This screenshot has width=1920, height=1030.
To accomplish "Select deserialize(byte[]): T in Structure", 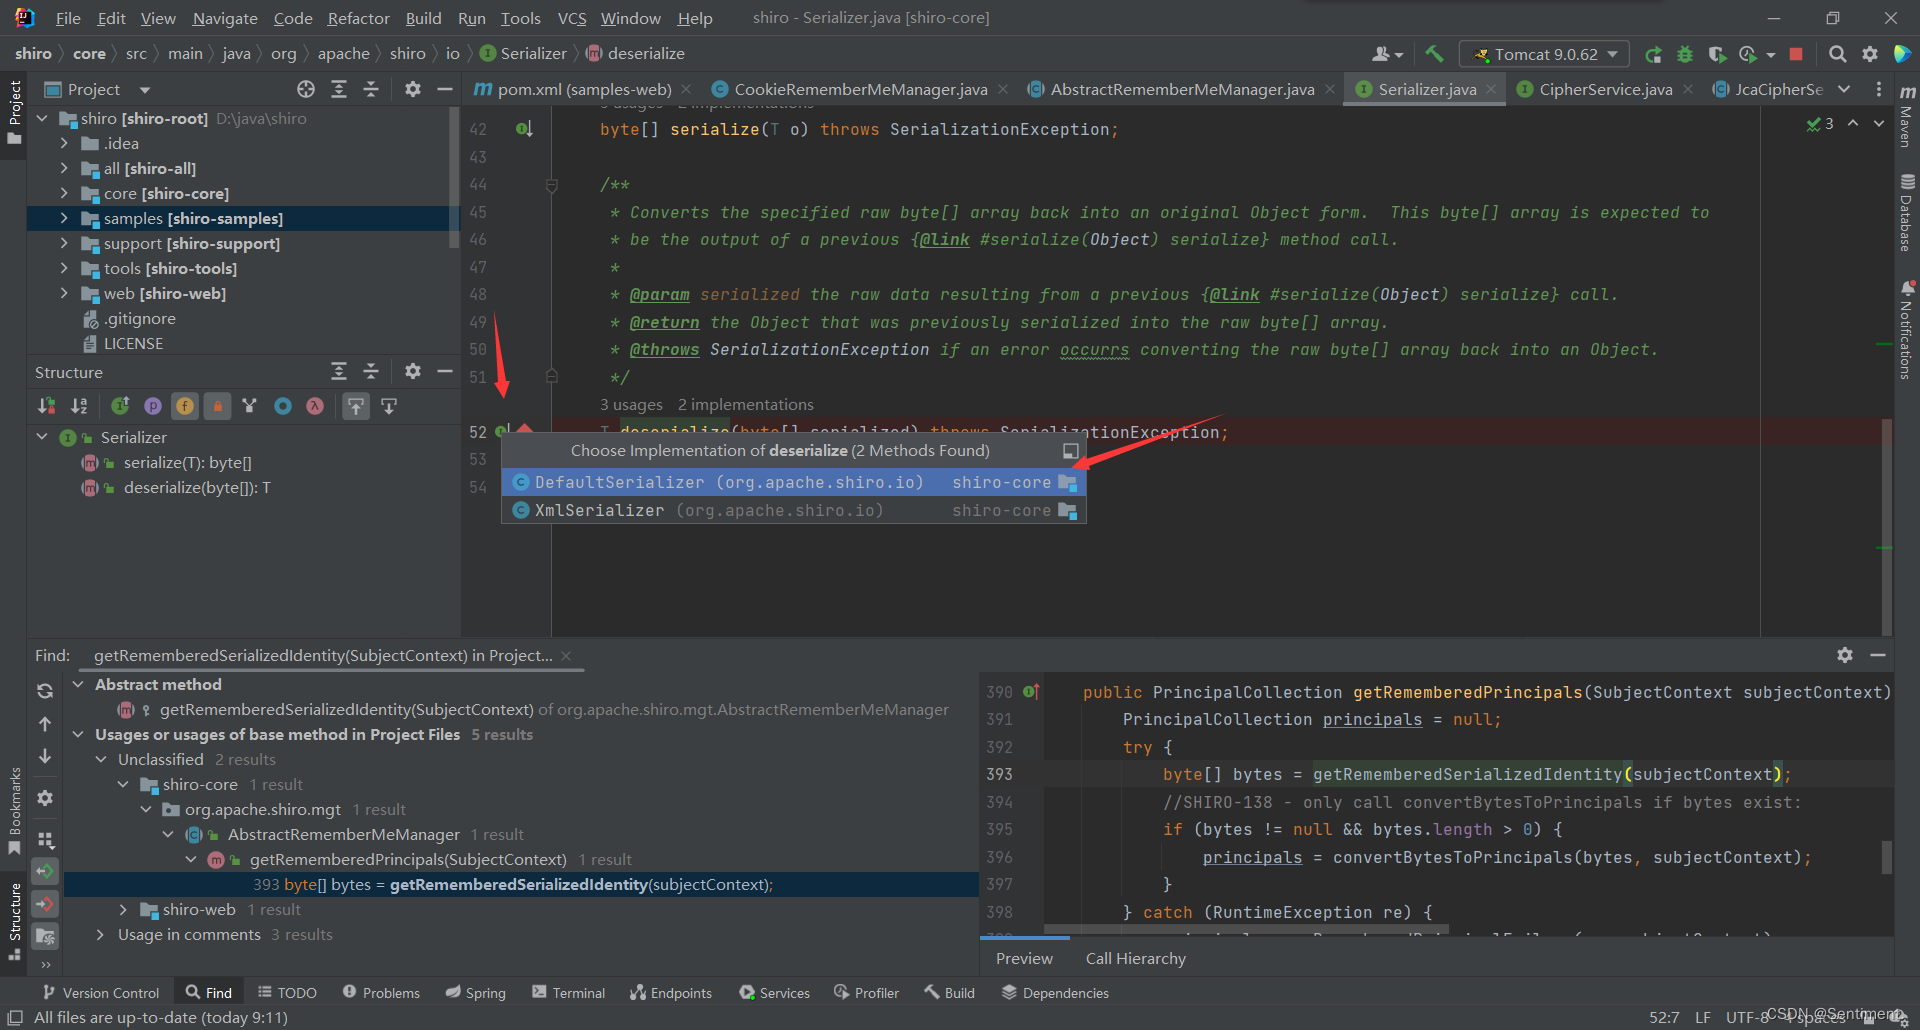I will (x=197, y=488).
